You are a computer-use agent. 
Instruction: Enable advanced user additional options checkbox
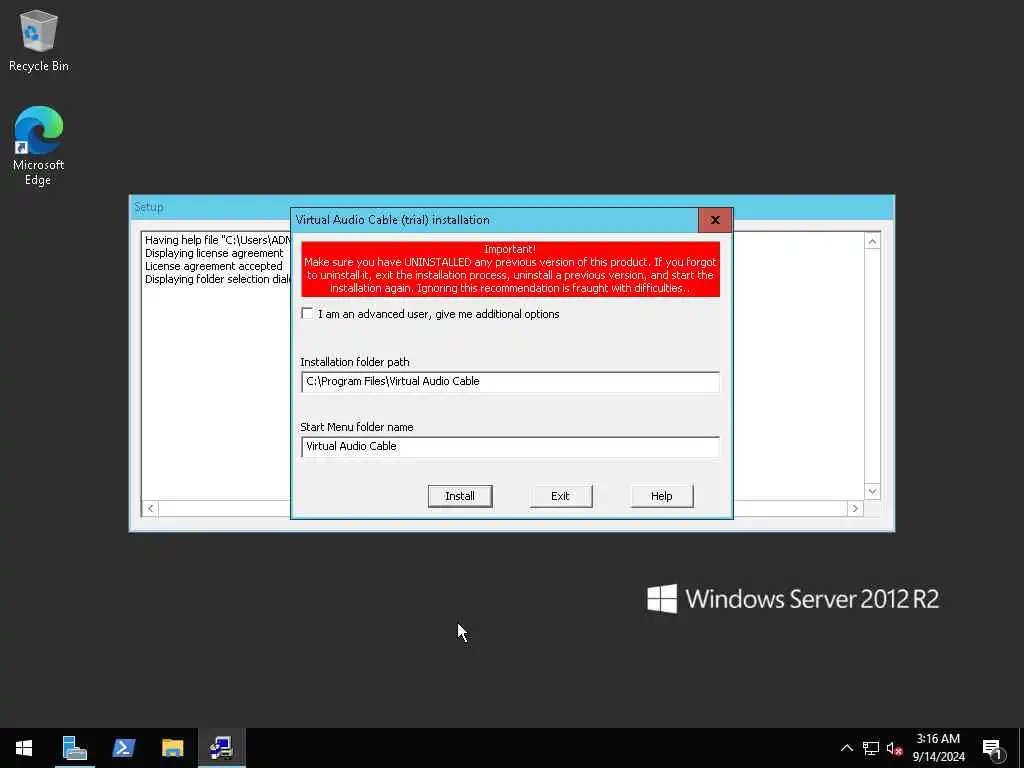[307, 313]
